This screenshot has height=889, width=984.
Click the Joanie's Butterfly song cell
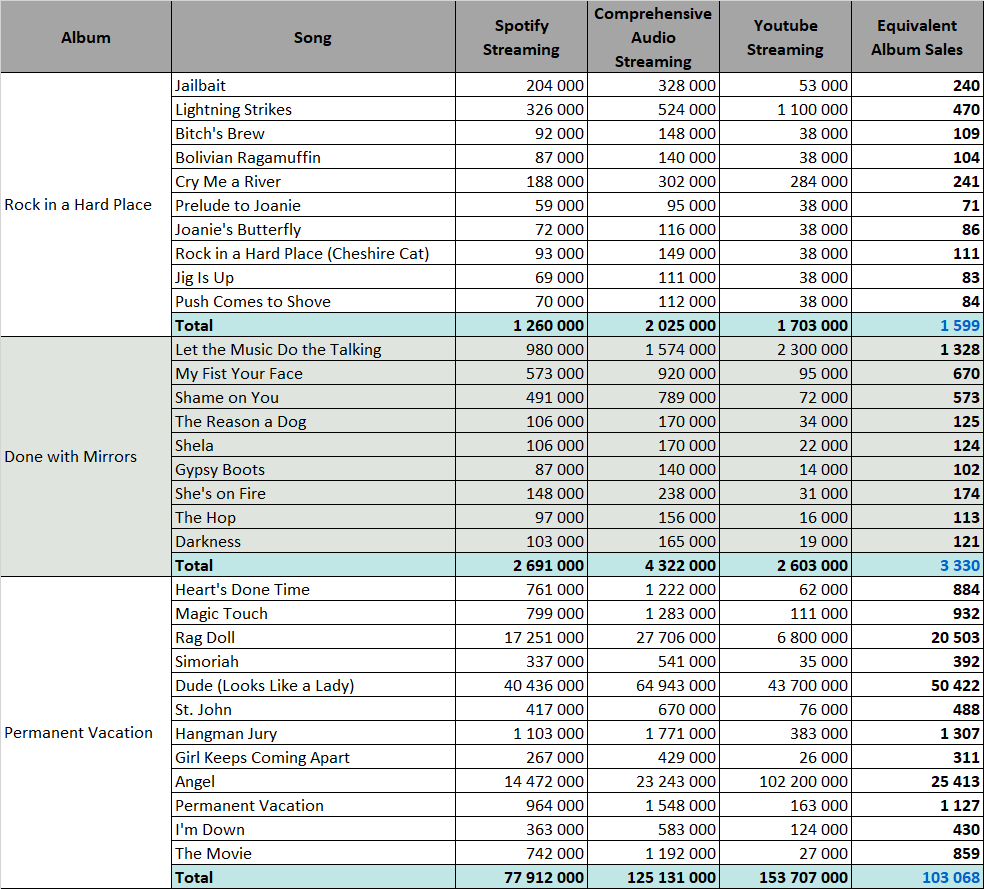coord(313,229)
